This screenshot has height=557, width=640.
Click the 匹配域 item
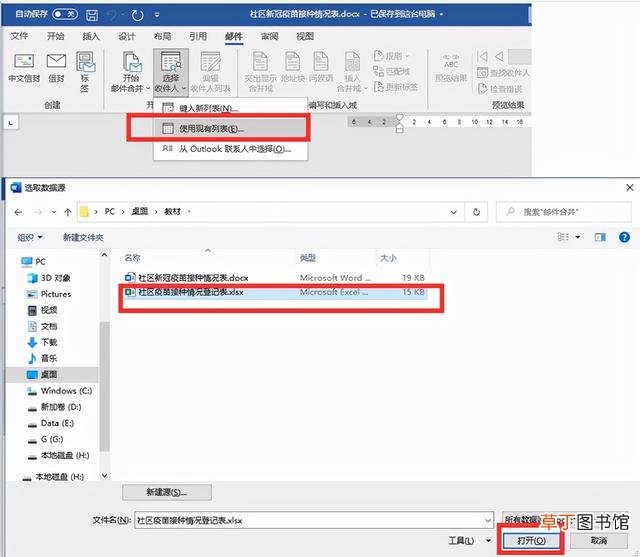coord(391,71)
